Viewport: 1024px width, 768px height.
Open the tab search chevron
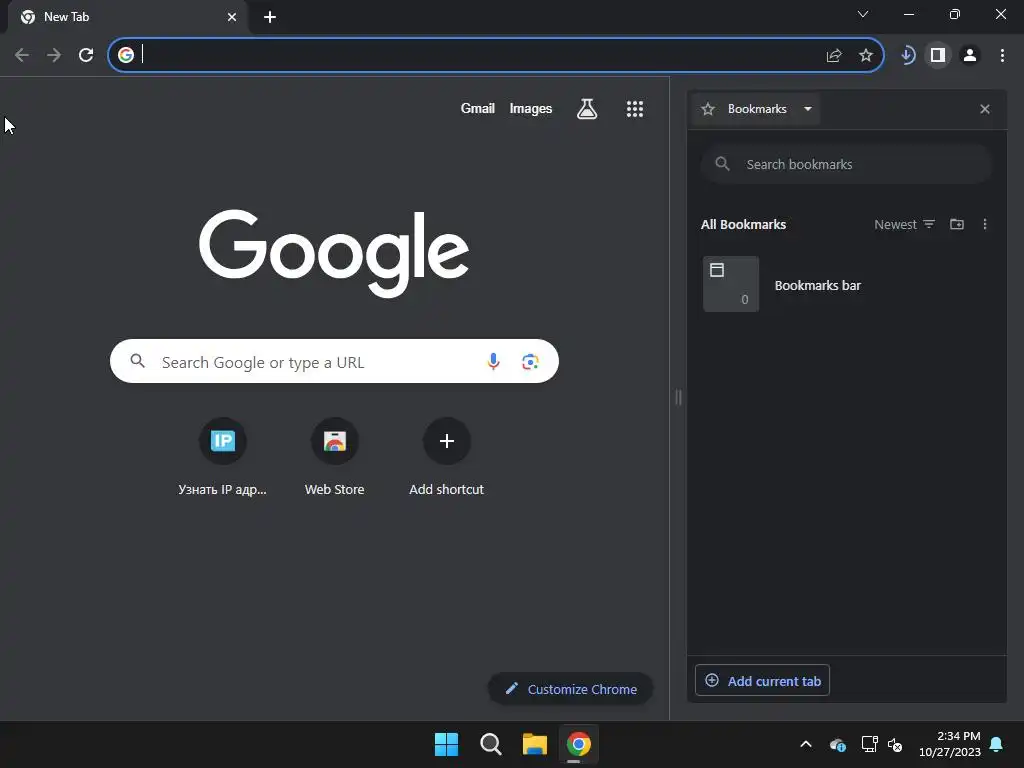pos(863,14)
